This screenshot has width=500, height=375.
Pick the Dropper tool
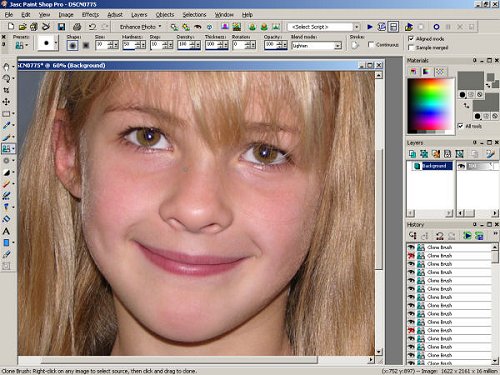pos(6,125)
